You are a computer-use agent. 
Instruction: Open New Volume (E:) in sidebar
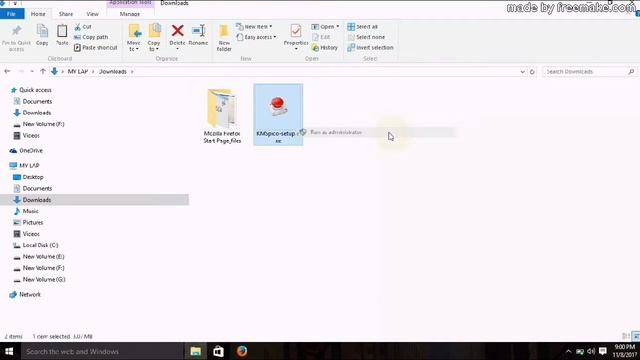click(x=43, y=257)
